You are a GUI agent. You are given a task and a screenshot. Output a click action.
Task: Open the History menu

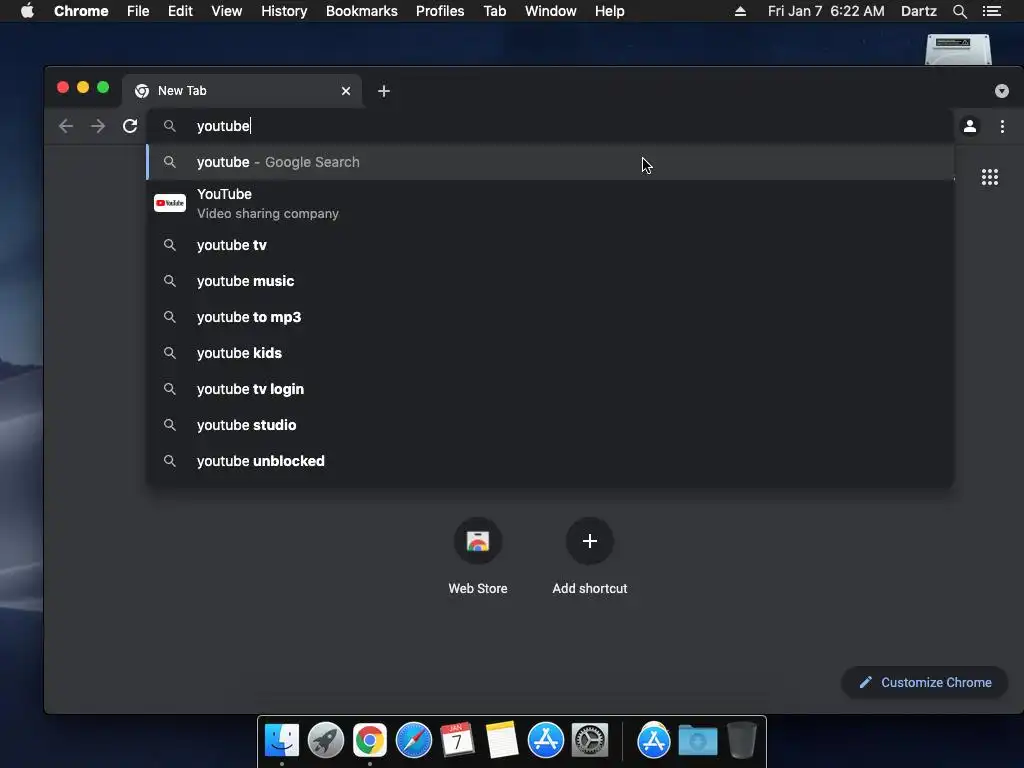284,11
